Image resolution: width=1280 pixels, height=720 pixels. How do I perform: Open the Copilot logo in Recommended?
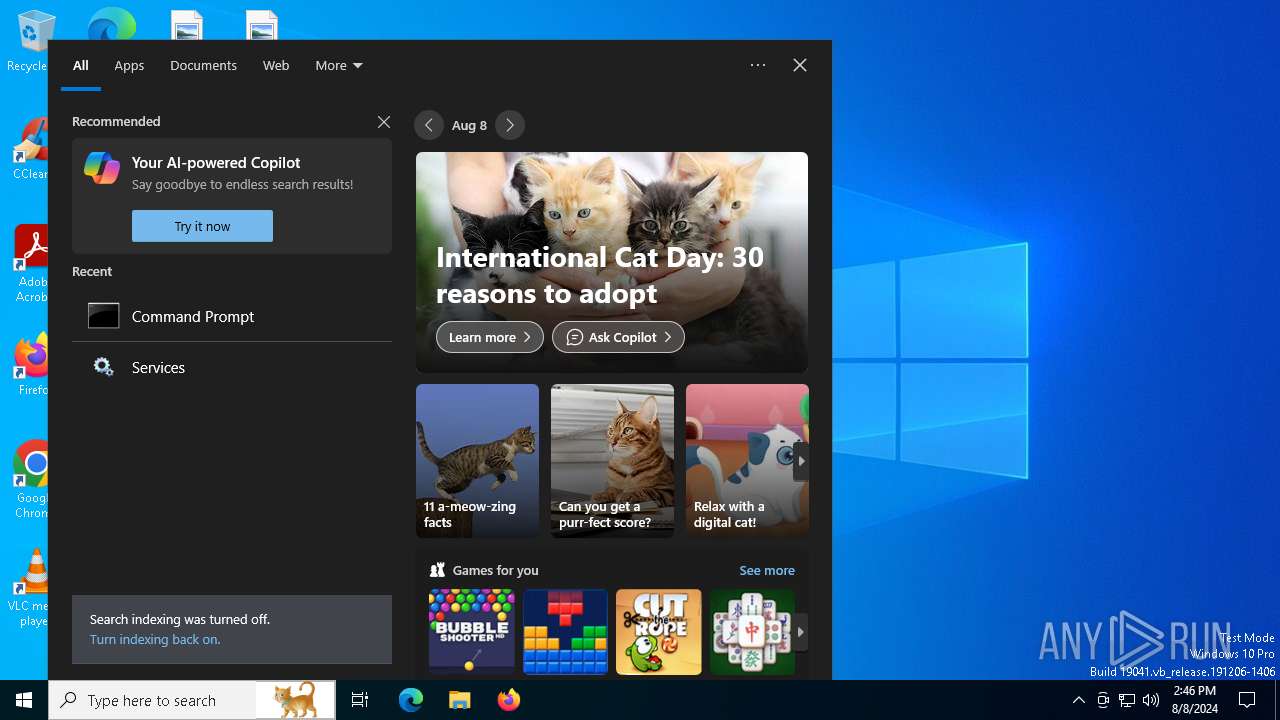tap(102, 168)
